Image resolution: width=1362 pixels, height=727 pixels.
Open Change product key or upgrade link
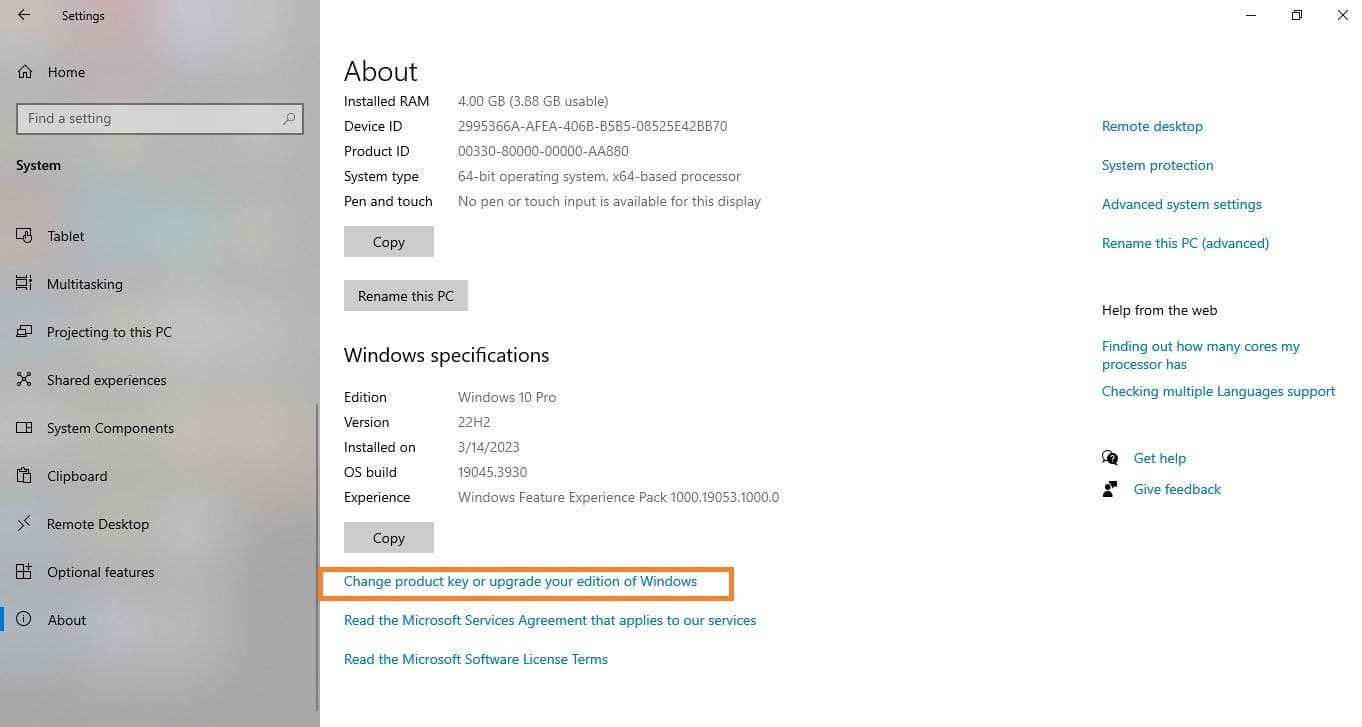(x=520, y=581)
